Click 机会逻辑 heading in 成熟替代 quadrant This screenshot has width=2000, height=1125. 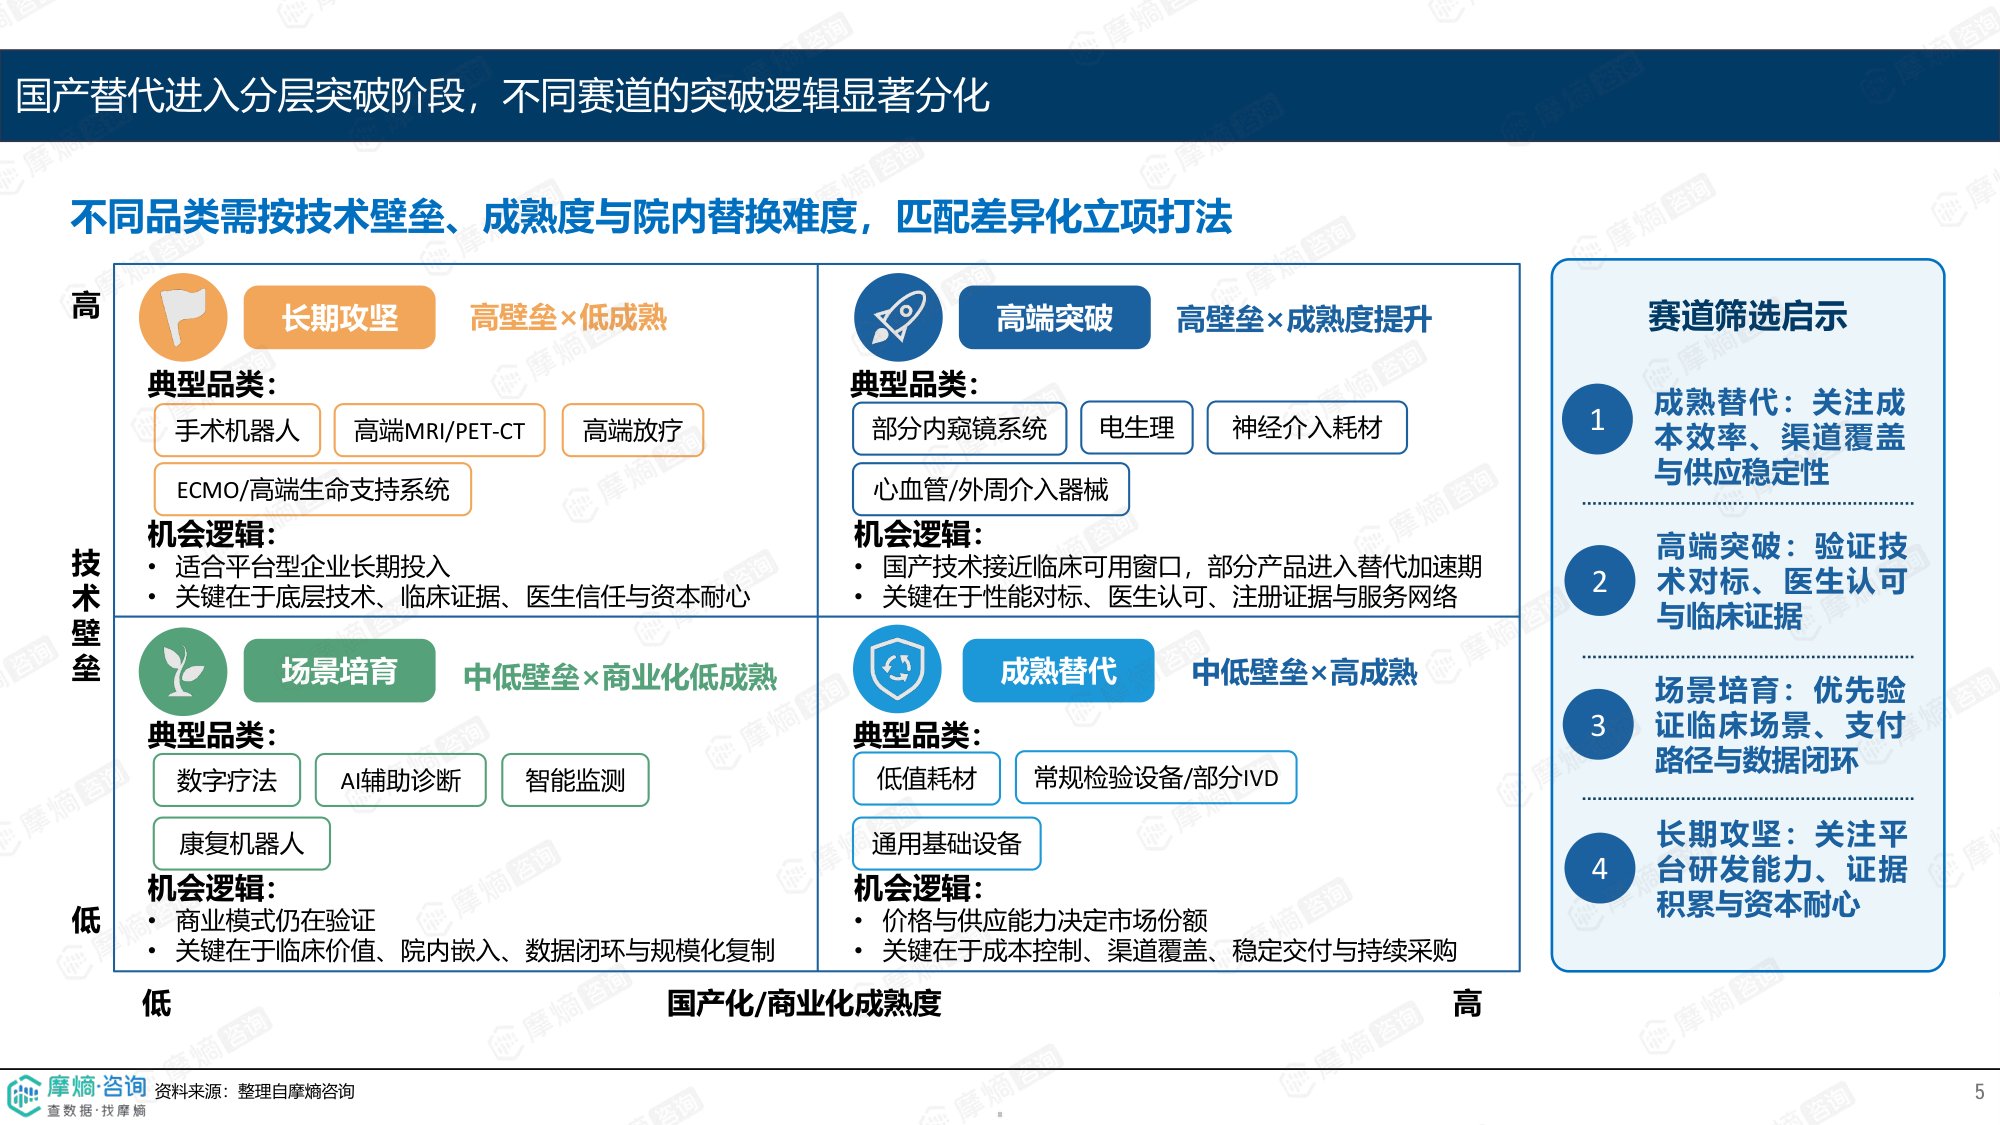918,888
